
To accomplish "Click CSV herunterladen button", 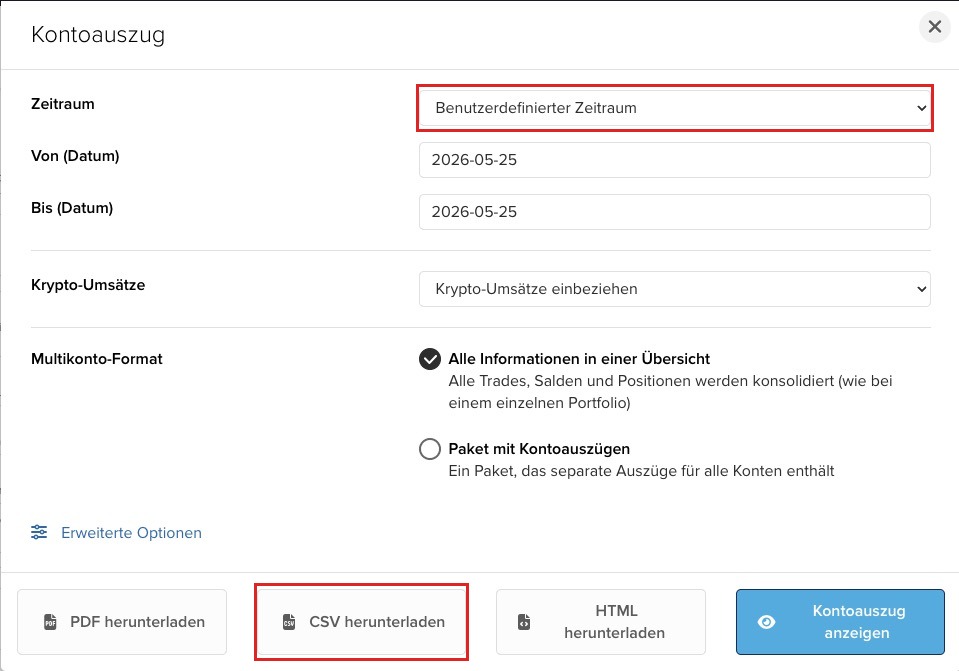I will [361, 622].
